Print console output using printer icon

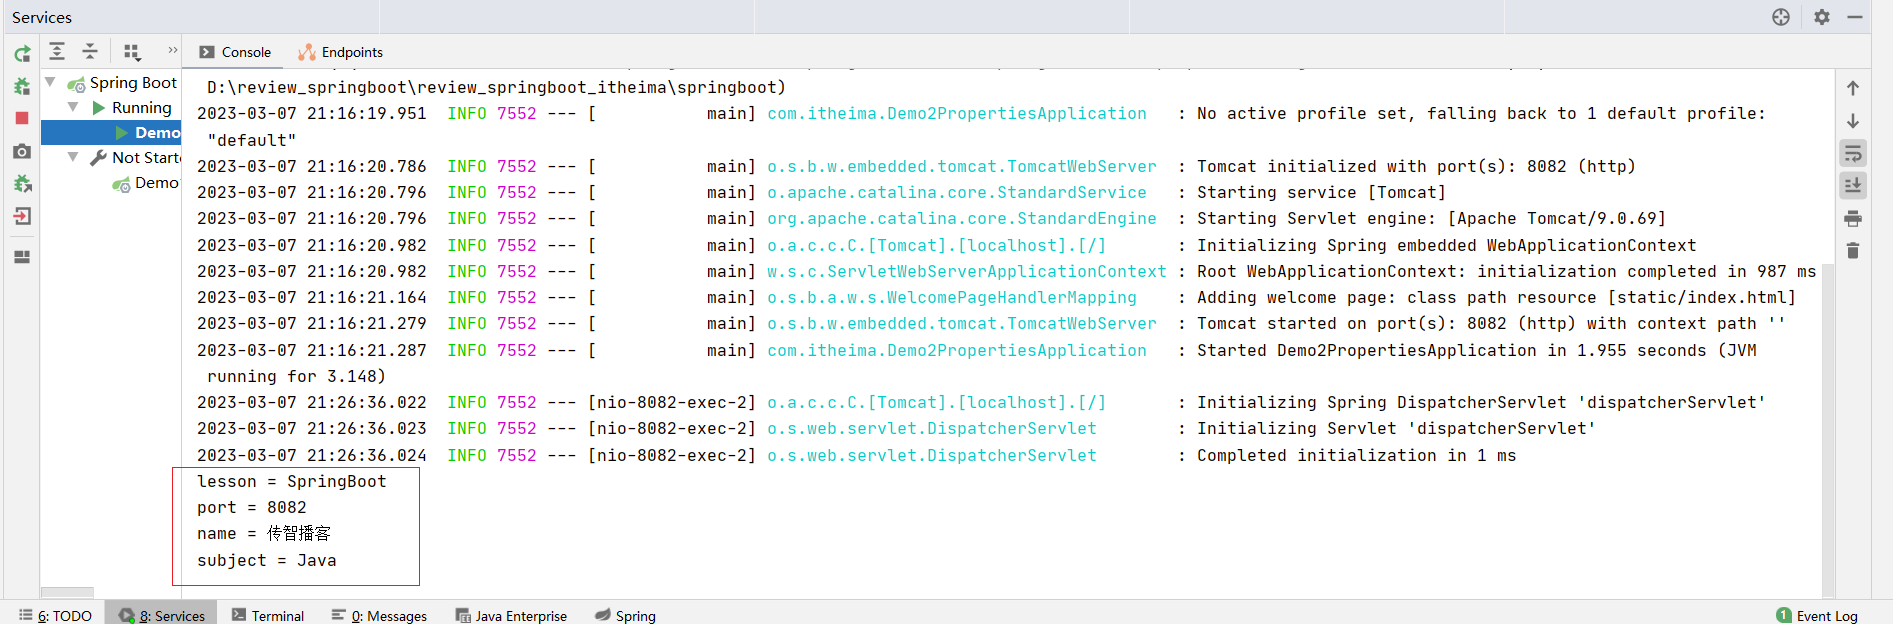[1853, 218]
